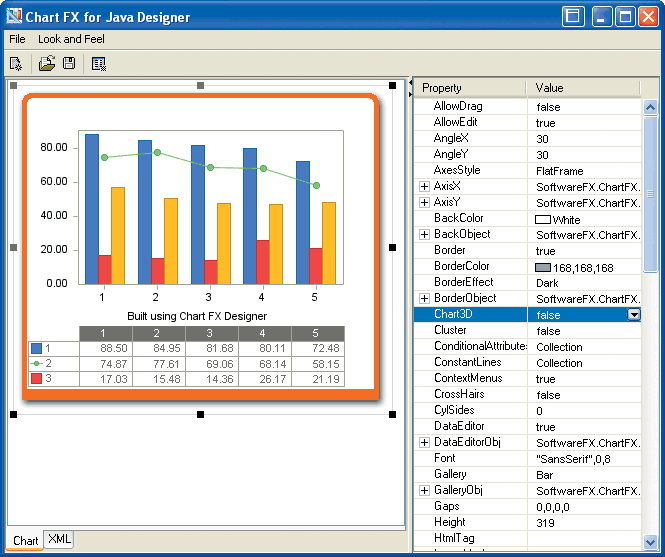The width and height of the screenshot is (665, 557).
Task: Click the AngleY value 30
Action: point(542,155)
